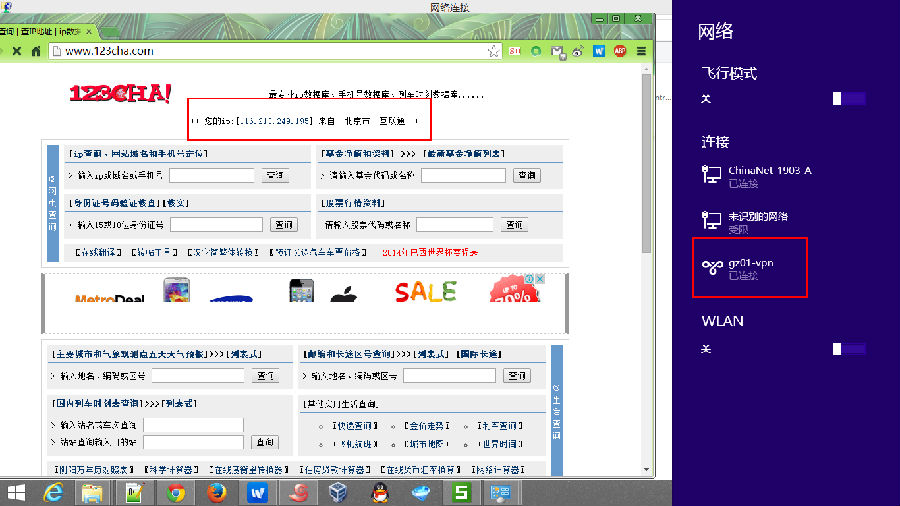Click the train number input field
The width and height of the screenshot is (900, 506).
coord(193,425)
